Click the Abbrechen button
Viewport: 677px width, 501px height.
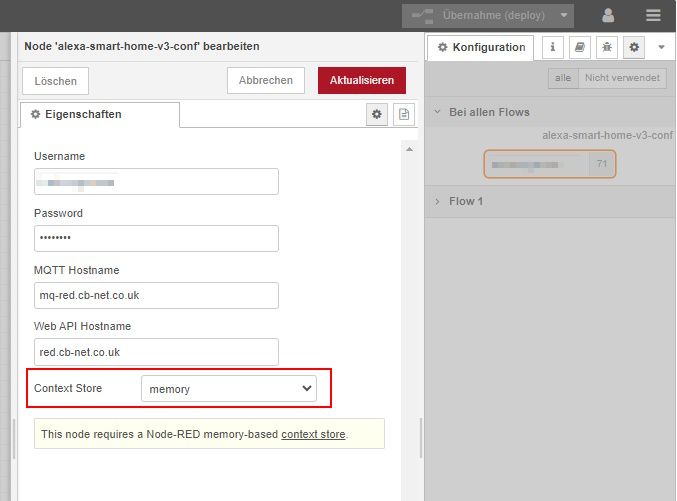(x=266, y=80)
